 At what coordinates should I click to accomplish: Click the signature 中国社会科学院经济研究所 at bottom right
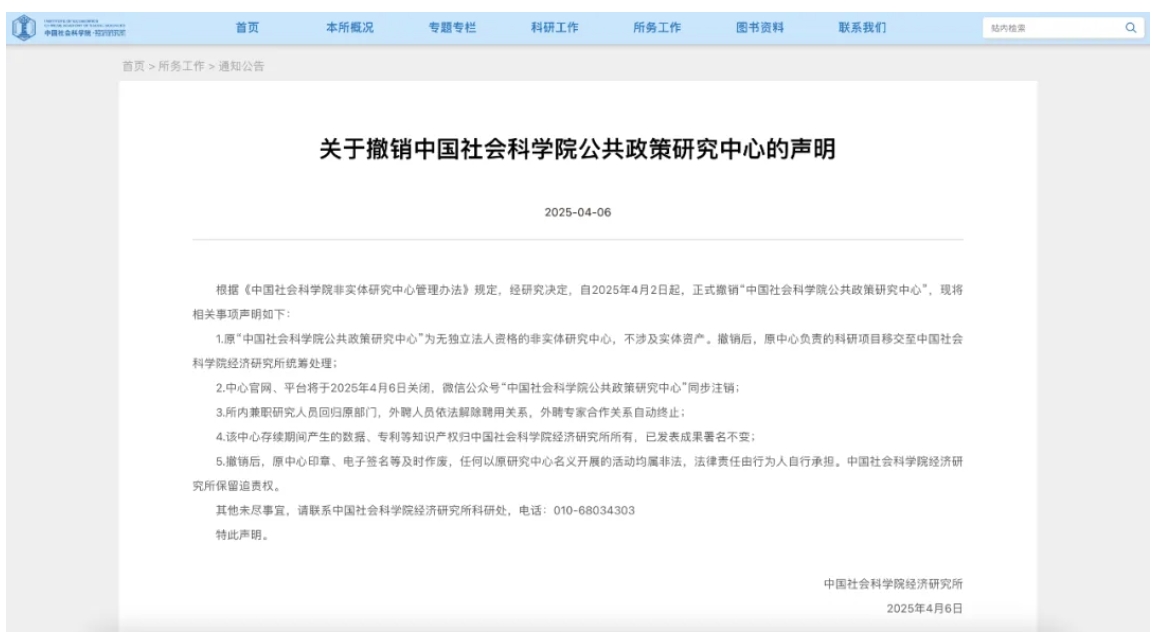[x=893, y=584]
